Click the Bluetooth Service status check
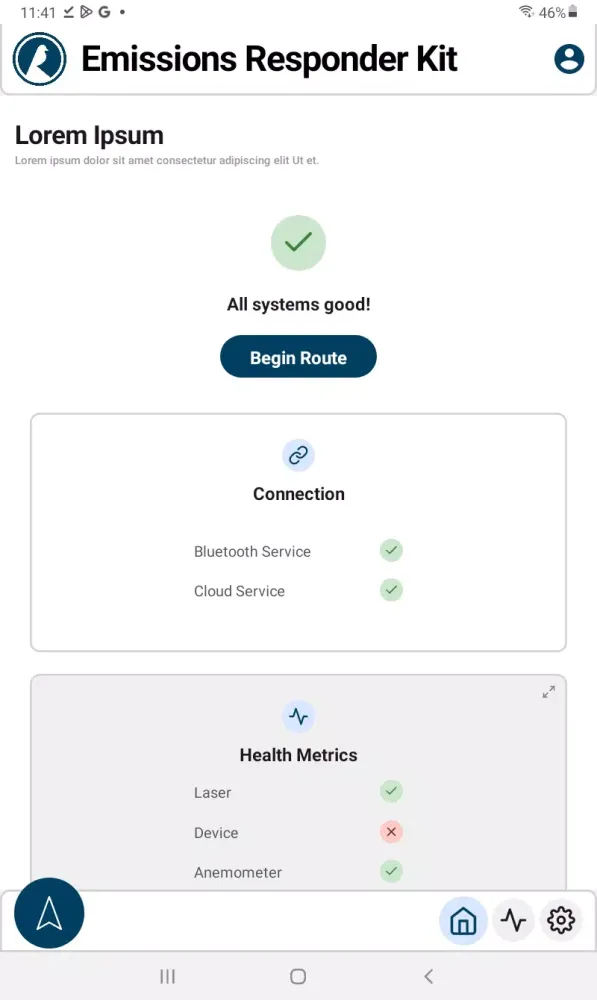 [x=391, y=550]
